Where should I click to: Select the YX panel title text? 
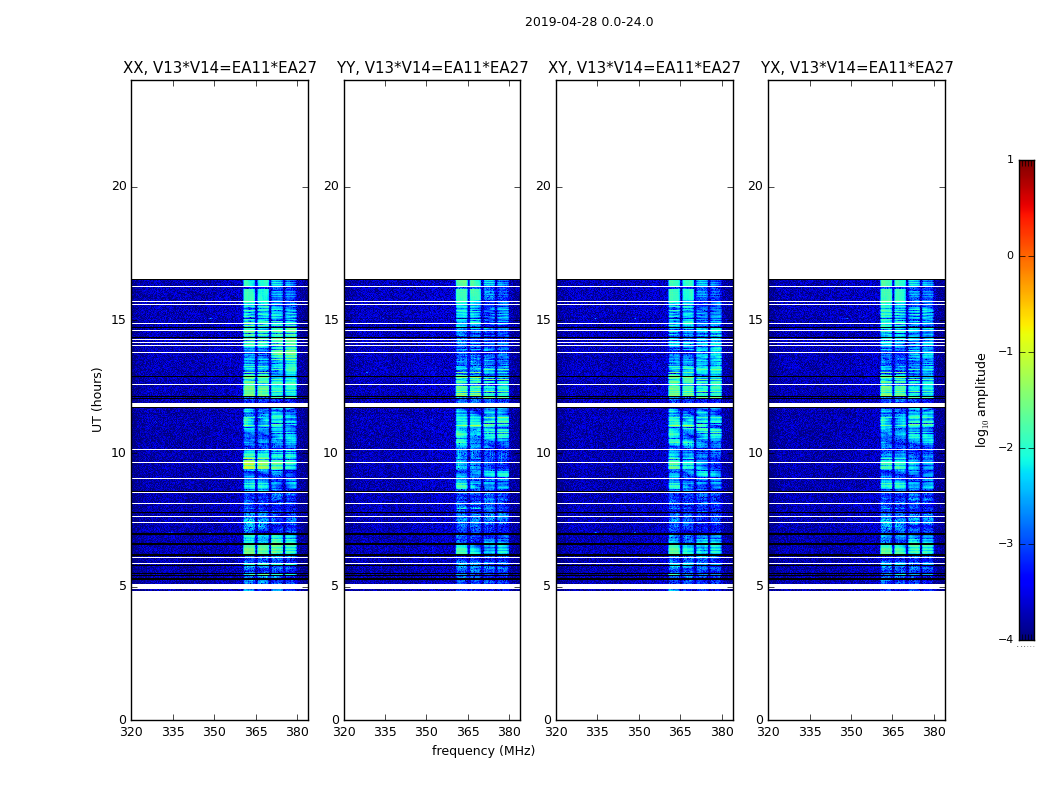click(856, 68)
